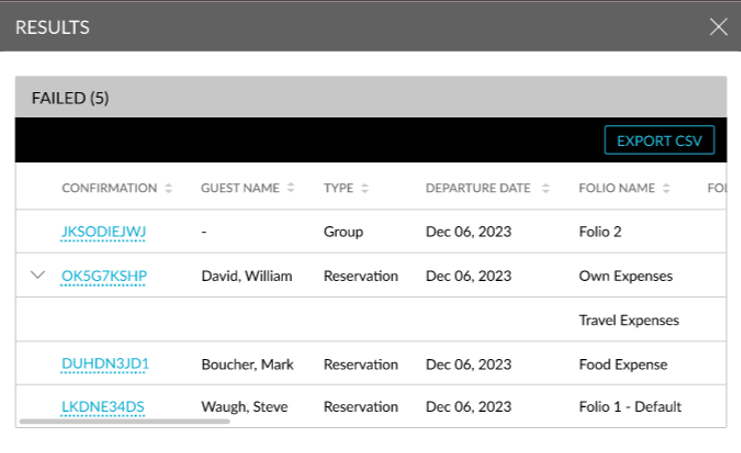Click the Confirmation column header
The image size is (741, 453).
(x=109, y=188)
